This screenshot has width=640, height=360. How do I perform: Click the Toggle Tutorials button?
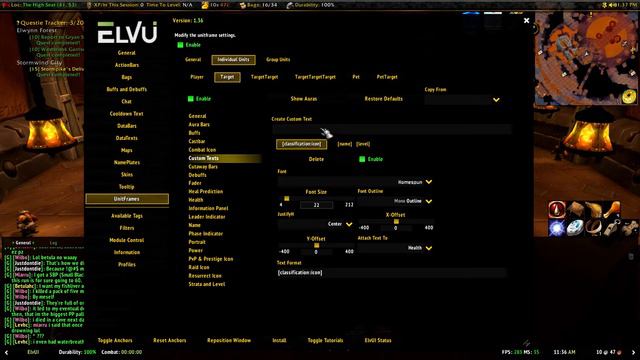(x=325, y=340)
